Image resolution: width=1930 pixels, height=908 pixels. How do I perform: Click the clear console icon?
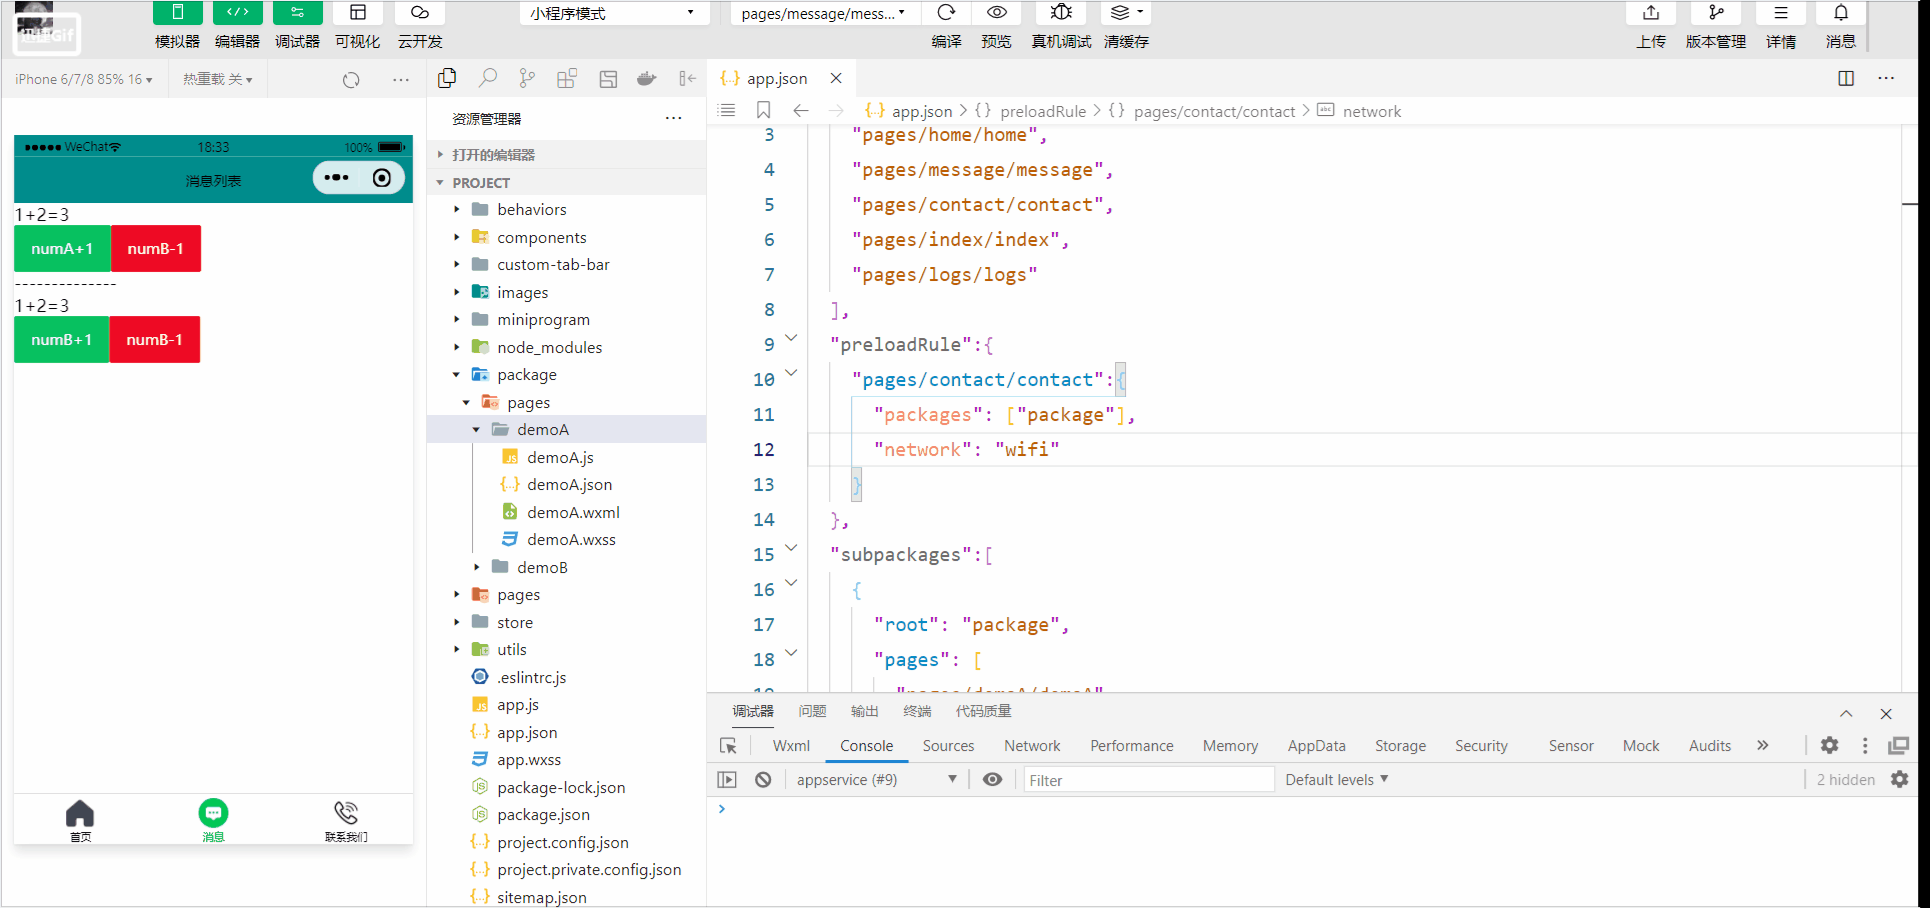coord(763,780)
